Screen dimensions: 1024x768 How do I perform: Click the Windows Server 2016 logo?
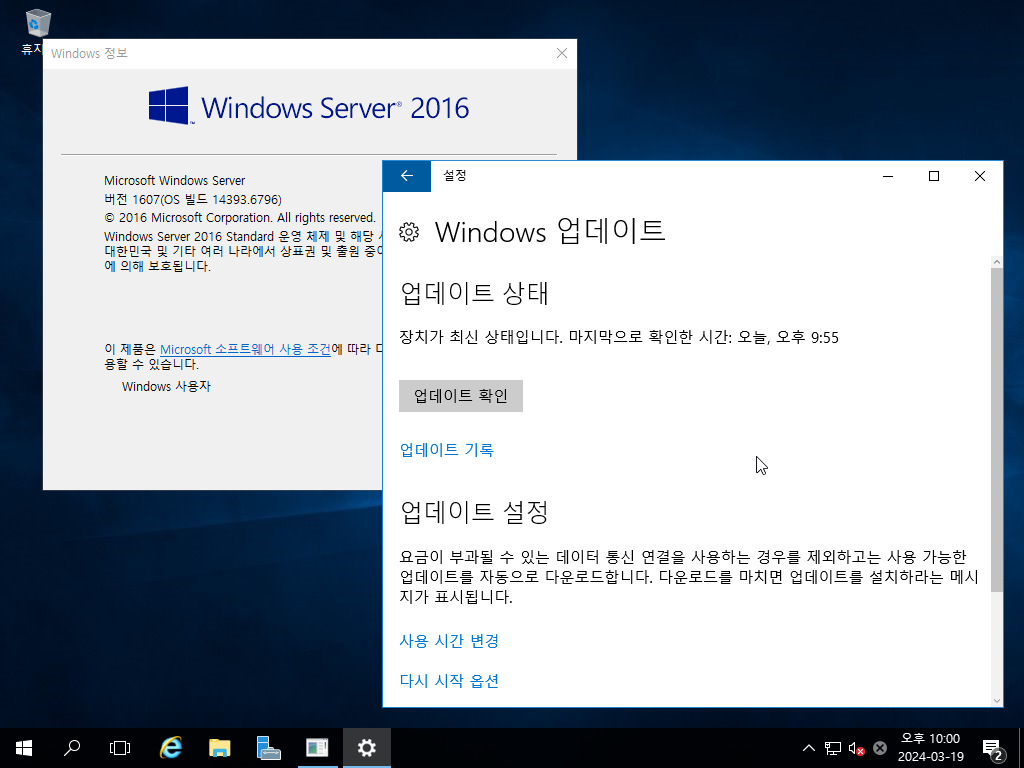coord(309,106)
